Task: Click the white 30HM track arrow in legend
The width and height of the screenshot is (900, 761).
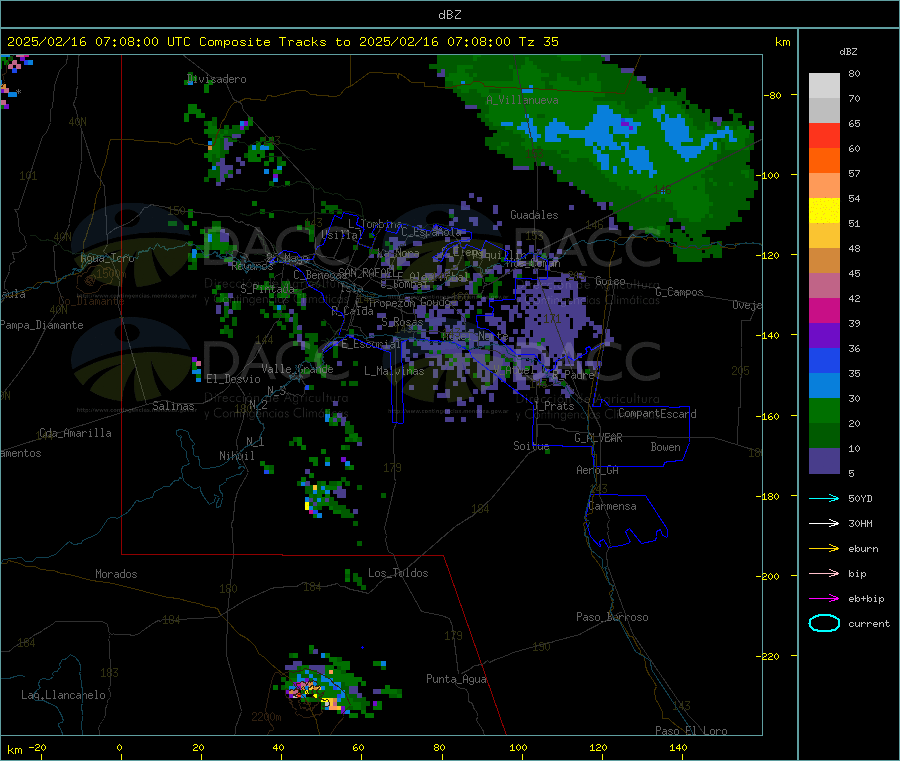Action: click(824, 523)
